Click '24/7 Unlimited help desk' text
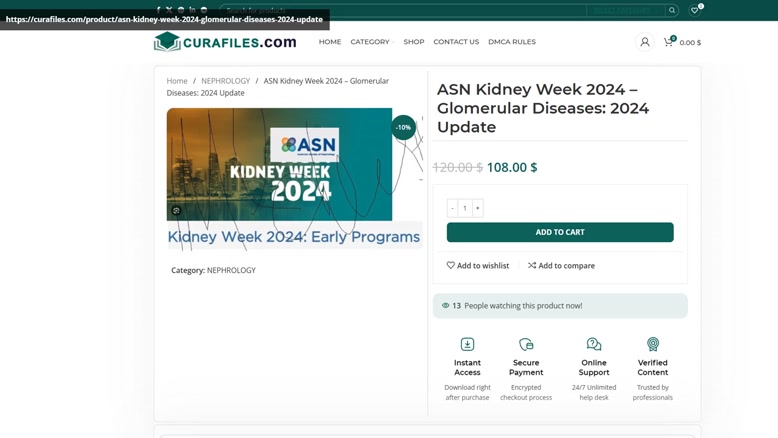The width and height of the screenshot is (778, 438). tap(594, 392)
